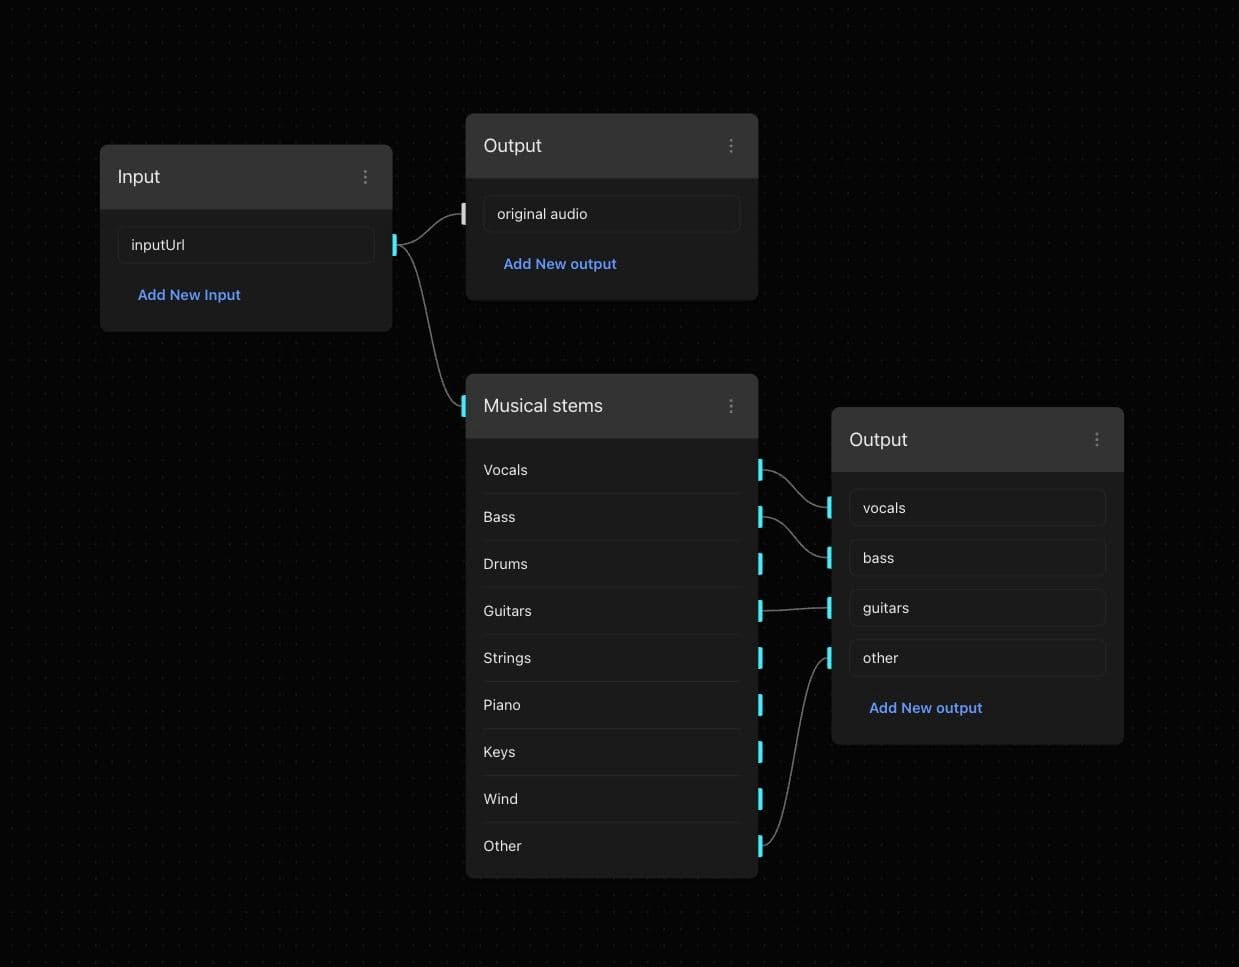Click the guitars output name field
This screenshot has width=1239, height=967.
(x=976, y=608)
